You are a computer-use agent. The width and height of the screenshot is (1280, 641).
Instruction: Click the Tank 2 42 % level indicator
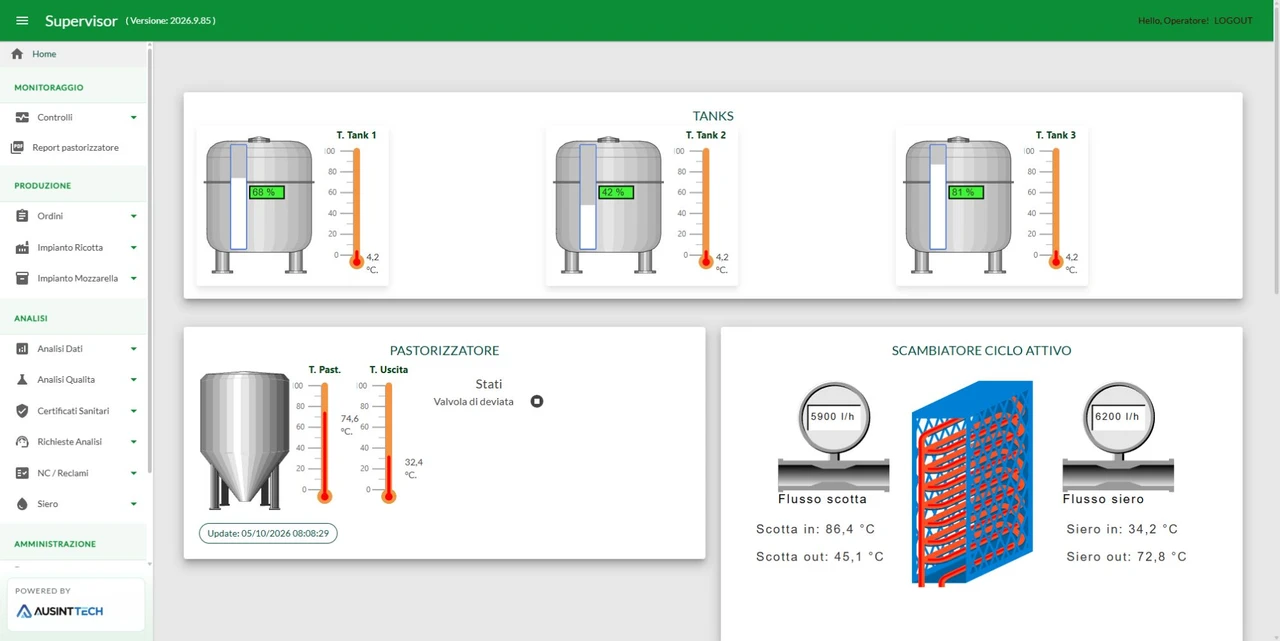coord(616,192)
